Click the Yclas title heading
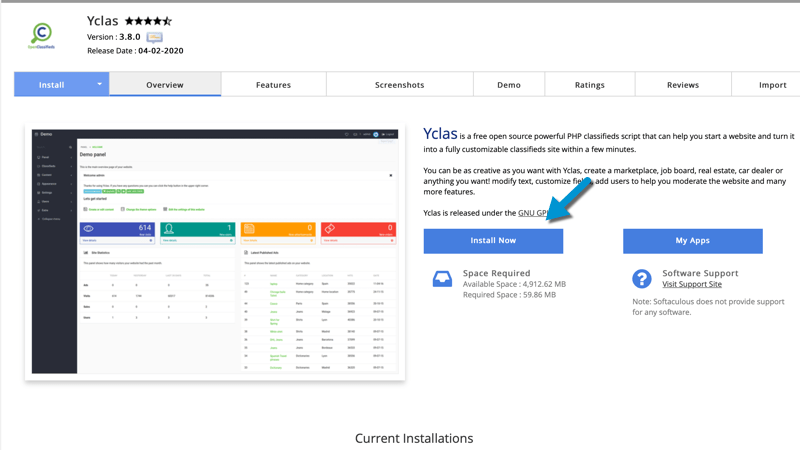Screen dimensions: 800x450 [x=103, y=21]
